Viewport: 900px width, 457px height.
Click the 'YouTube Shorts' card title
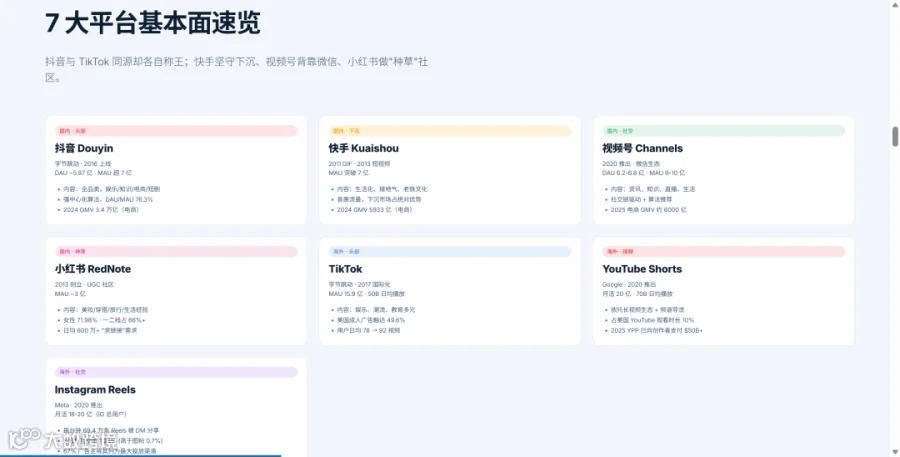coord(642,269)
